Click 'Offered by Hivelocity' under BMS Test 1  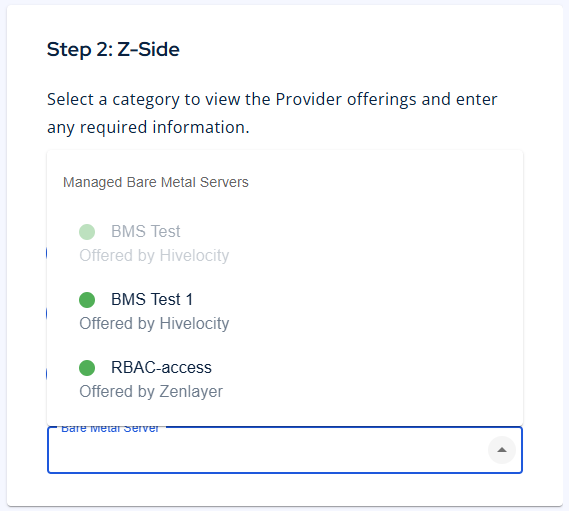point(154,323)
